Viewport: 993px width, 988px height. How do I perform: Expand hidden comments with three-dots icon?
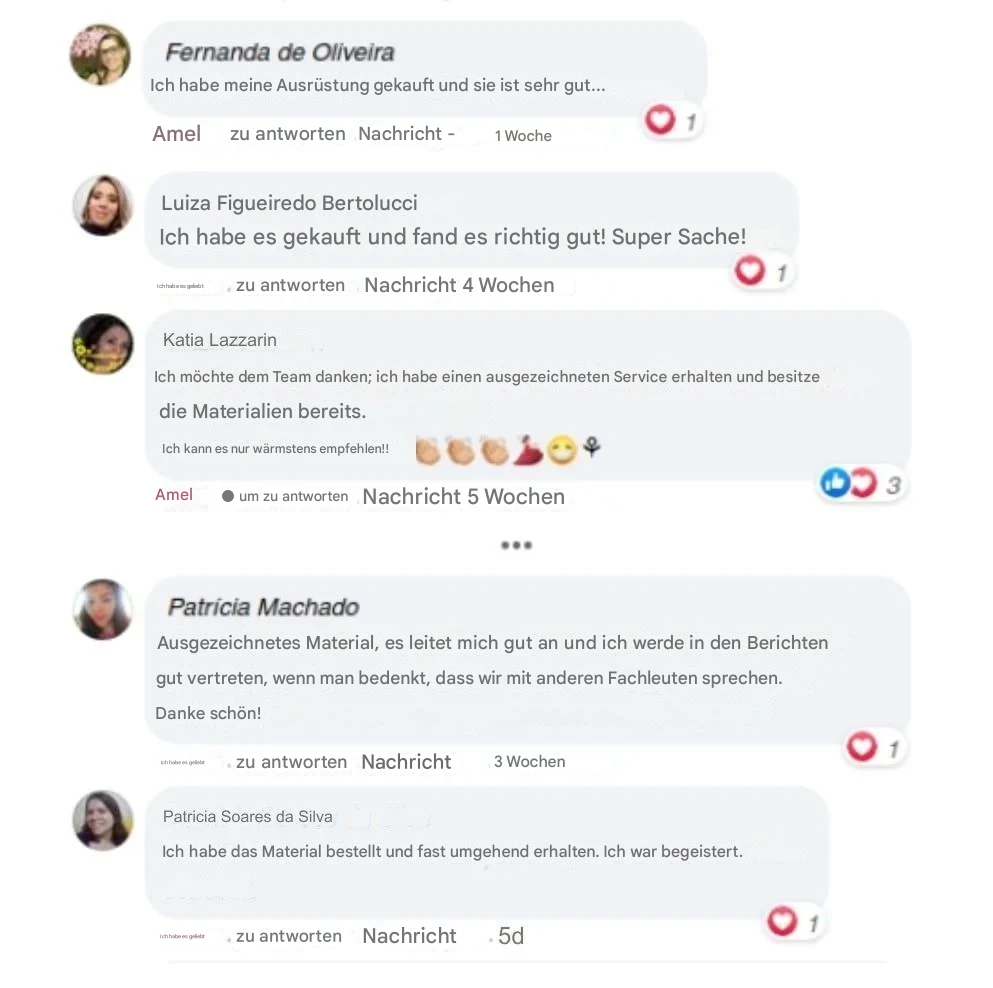(x=516, y=545)
